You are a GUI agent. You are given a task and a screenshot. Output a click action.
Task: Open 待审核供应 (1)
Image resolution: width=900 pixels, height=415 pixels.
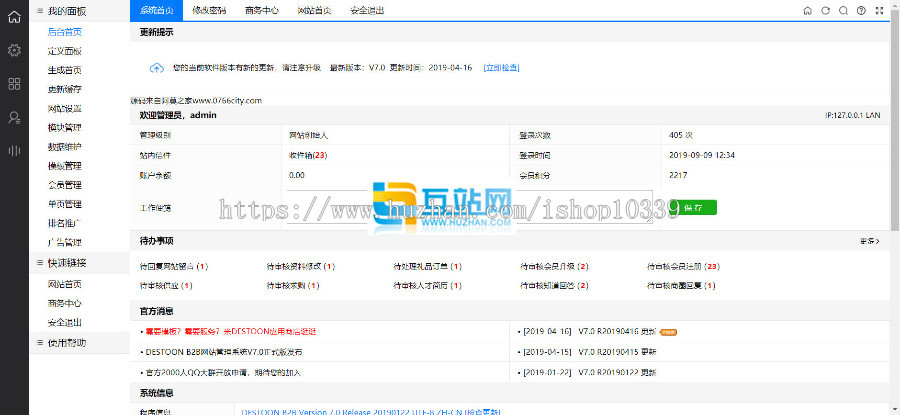(x=166, y=285)
